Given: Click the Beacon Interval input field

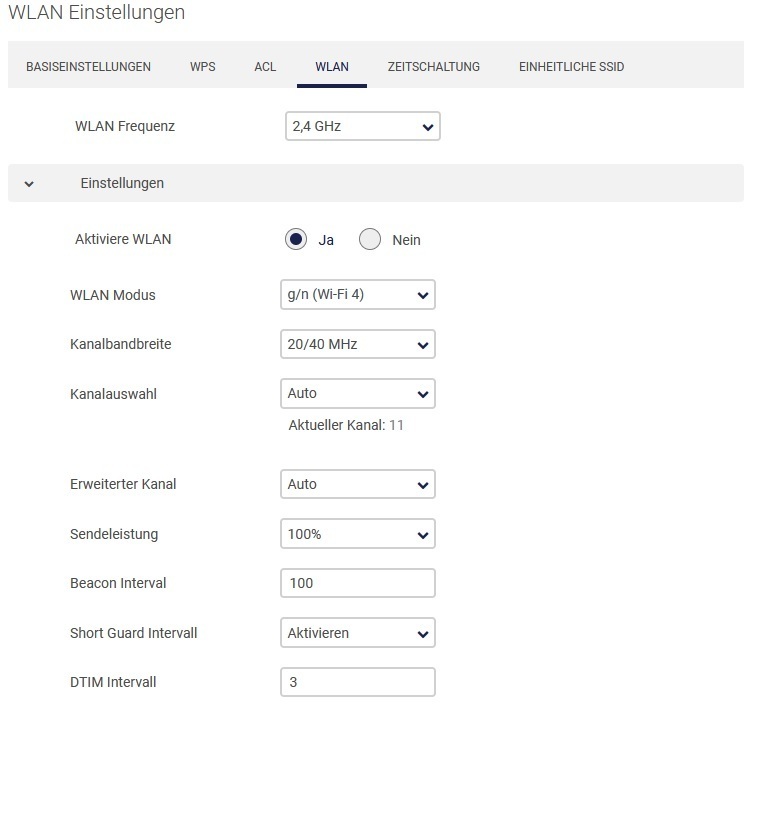Looking at the screenshot, I should point(358,583).
